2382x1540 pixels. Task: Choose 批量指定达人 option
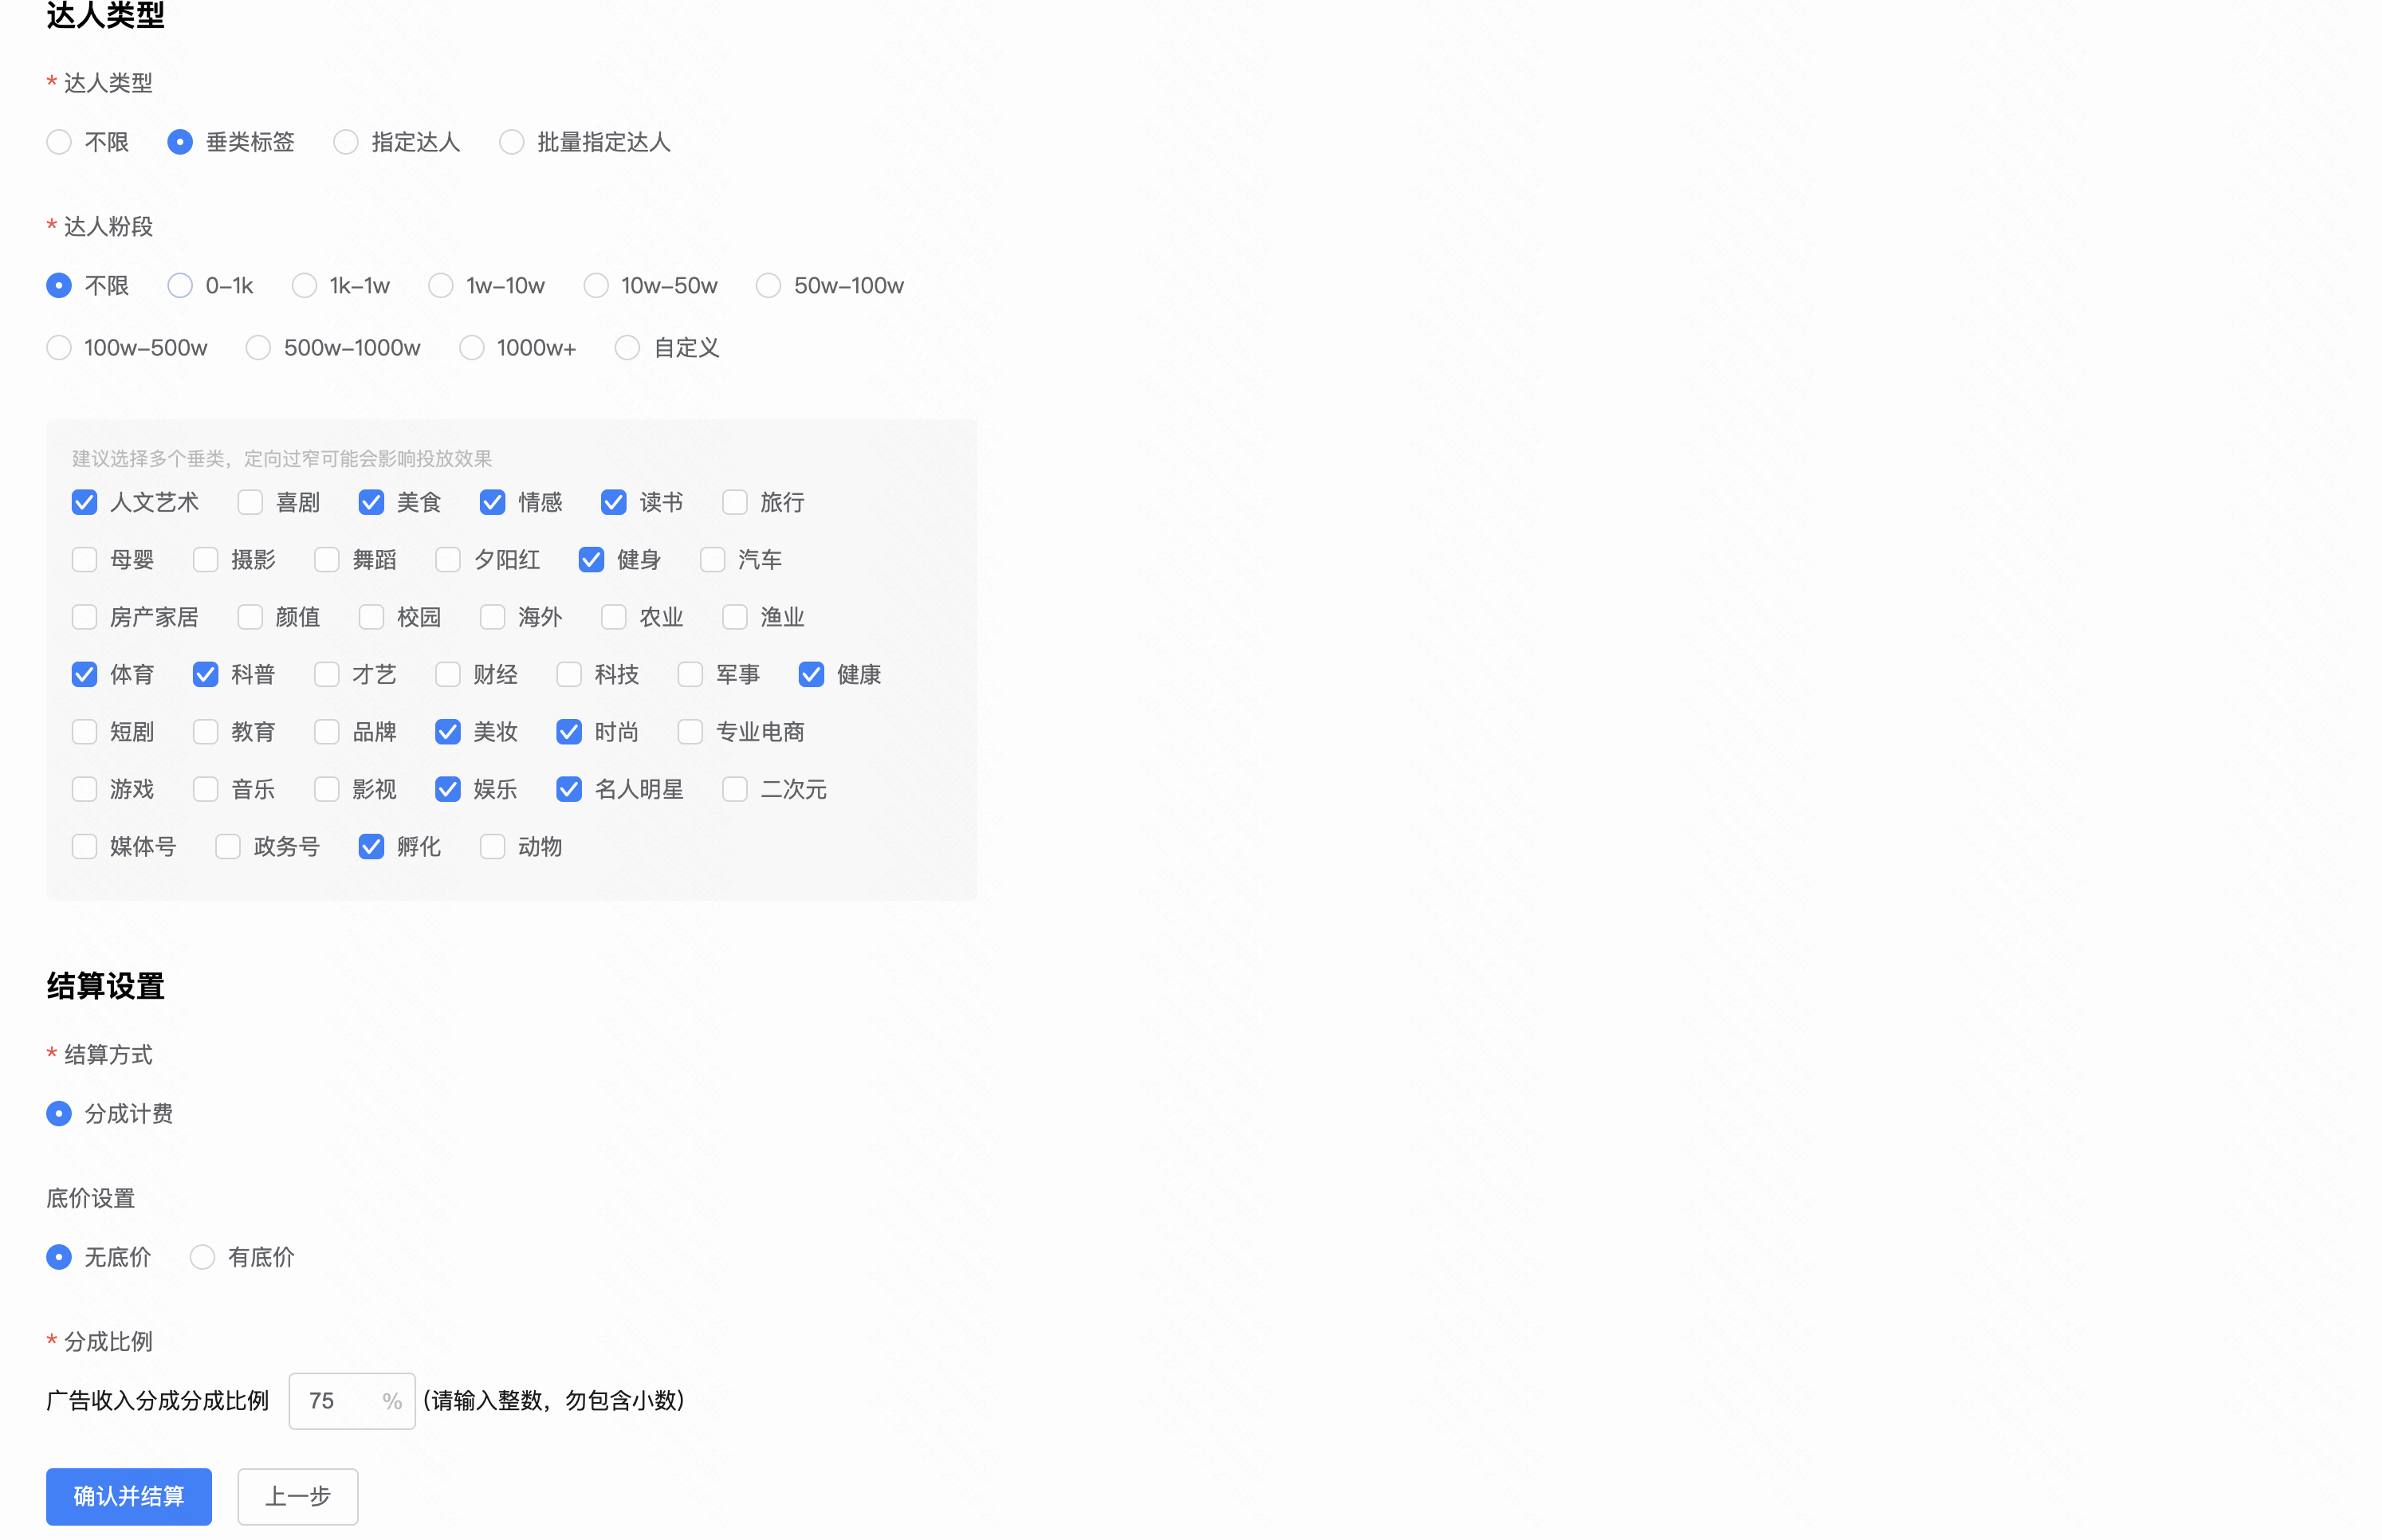(512, 142)
